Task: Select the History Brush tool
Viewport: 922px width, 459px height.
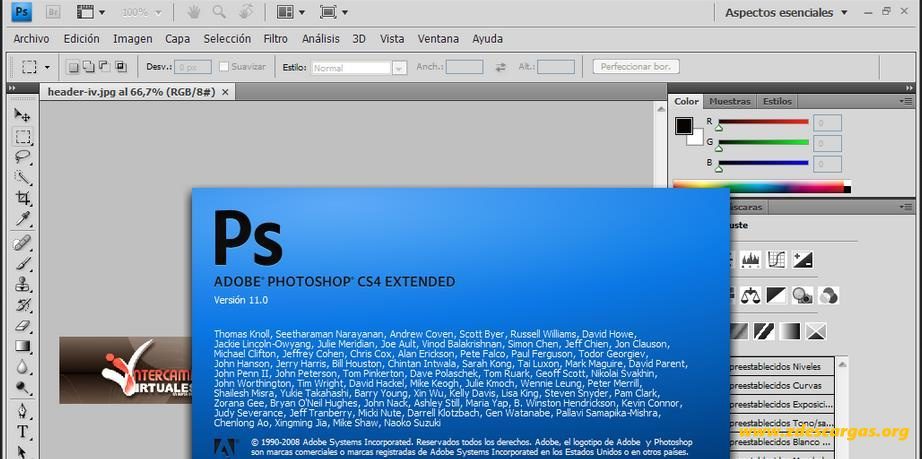Action: click(22, 305)
